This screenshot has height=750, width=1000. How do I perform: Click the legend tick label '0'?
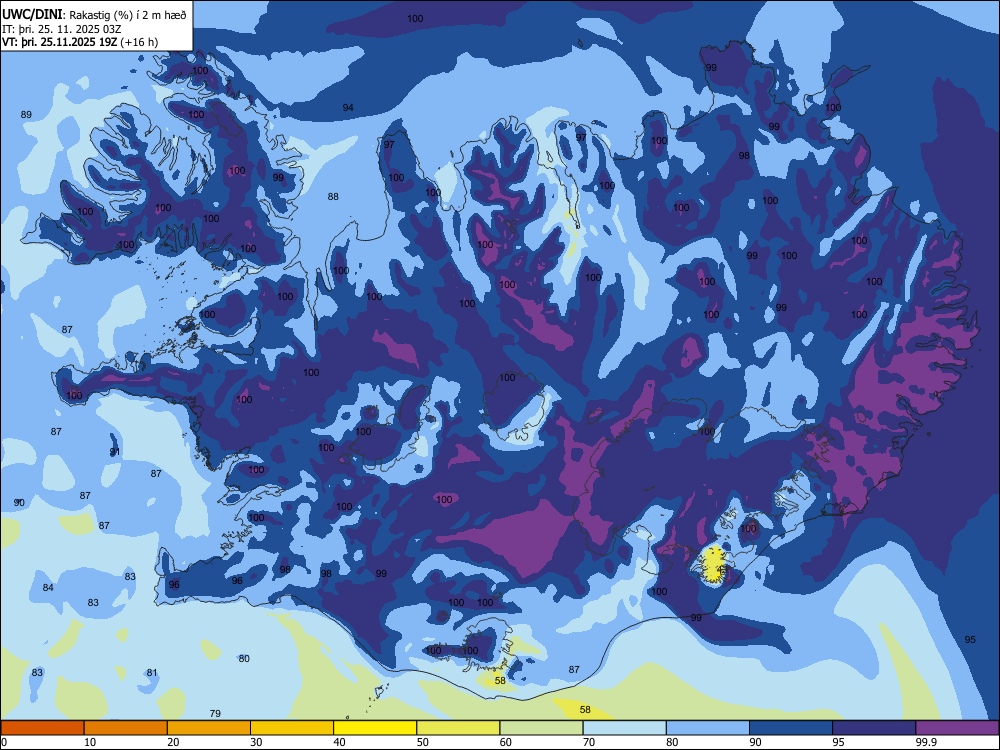4,742
